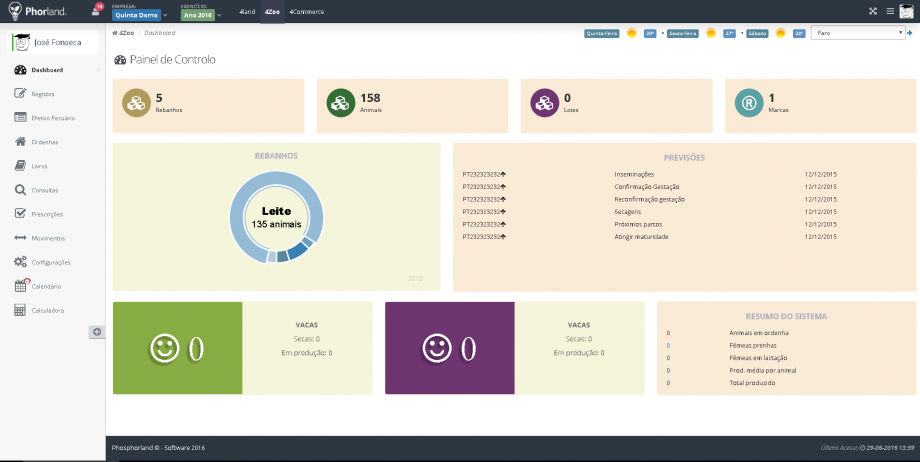The height and width of the screenshot is (462, 920).
Task: Open notifications icon with red badge
Action: point(97,9)
